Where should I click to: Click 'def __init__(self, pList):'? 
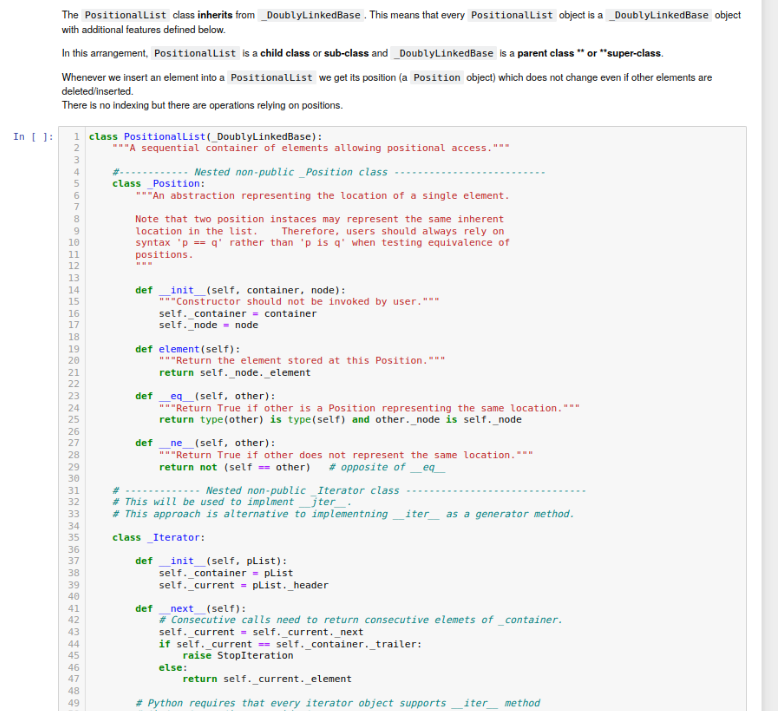pos(211,561)
